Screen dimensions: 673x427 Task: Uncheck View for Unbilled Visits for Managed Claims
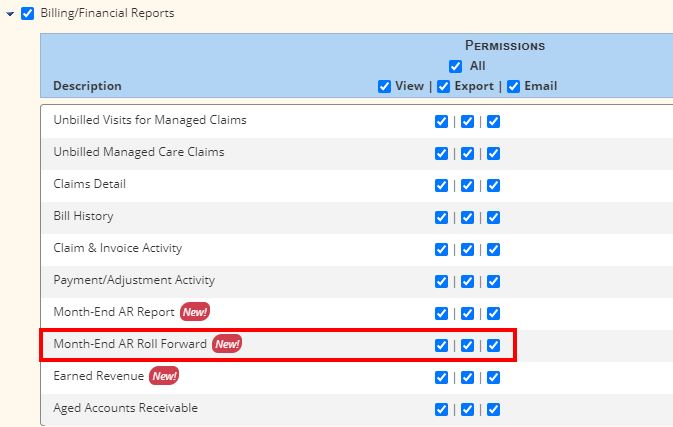441,121
